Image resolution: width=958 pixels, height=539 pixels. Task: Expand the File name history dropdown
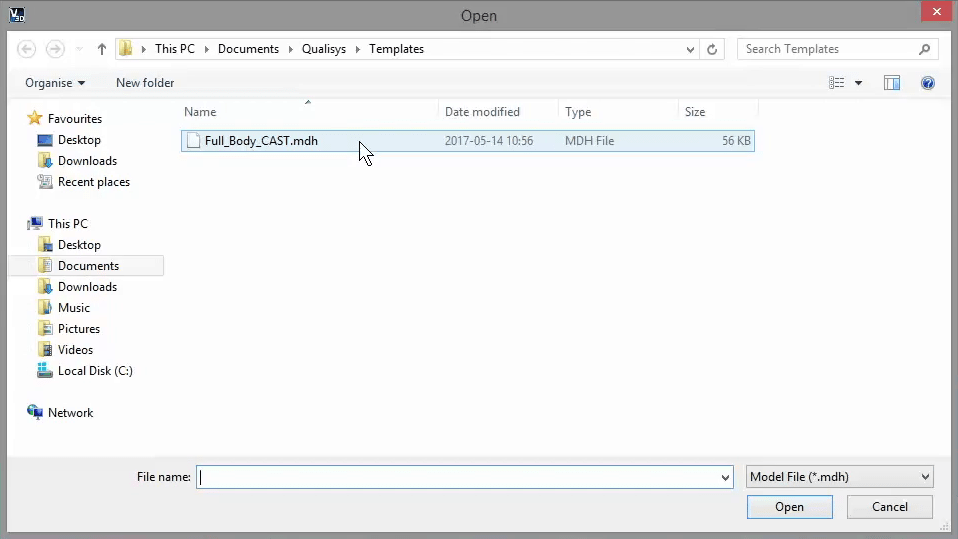point(725,478)
